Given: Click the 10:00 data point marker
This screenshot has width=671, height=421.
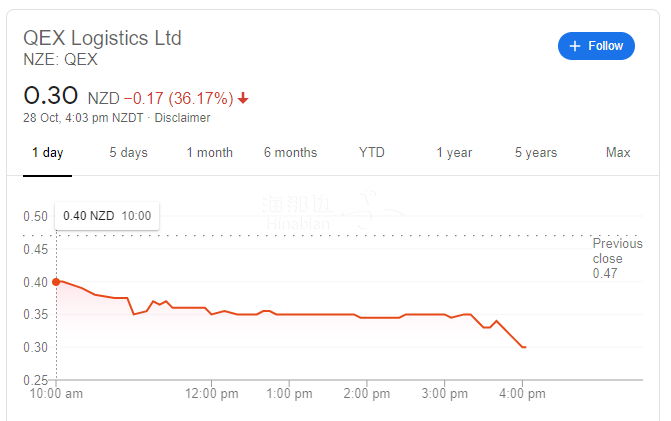Looking at the screenshot, I should click(56, 281).
